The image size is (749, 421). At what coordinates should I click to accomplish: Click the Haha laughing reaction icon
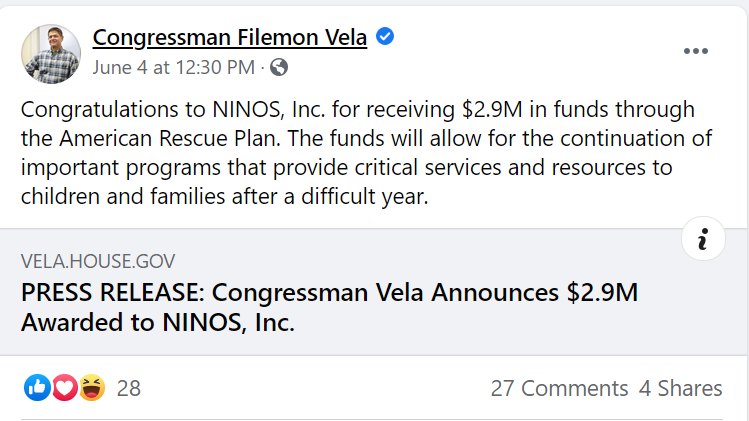(92, 387)
